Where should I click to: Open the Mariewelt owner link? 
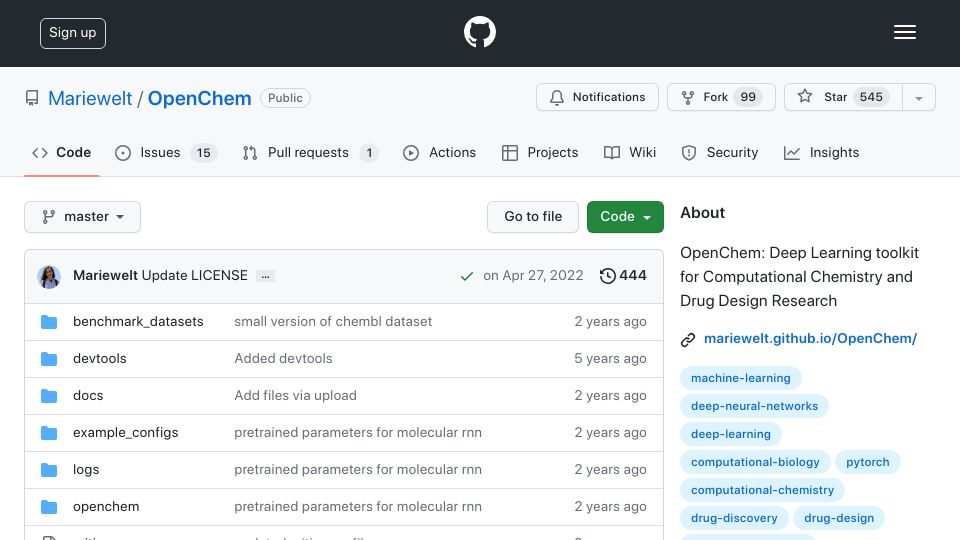pyautogui.click(x=90, y=98)
